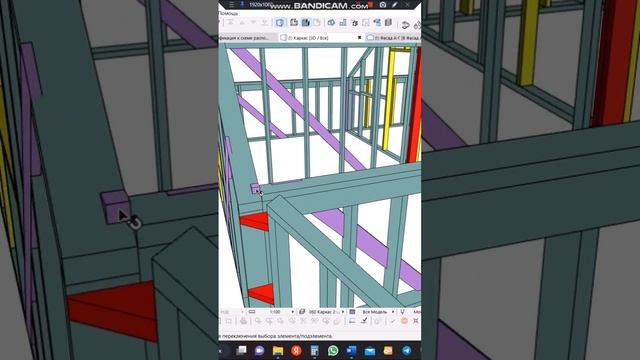
Task: Open Calculator from the taskbar
Action: 315,351
